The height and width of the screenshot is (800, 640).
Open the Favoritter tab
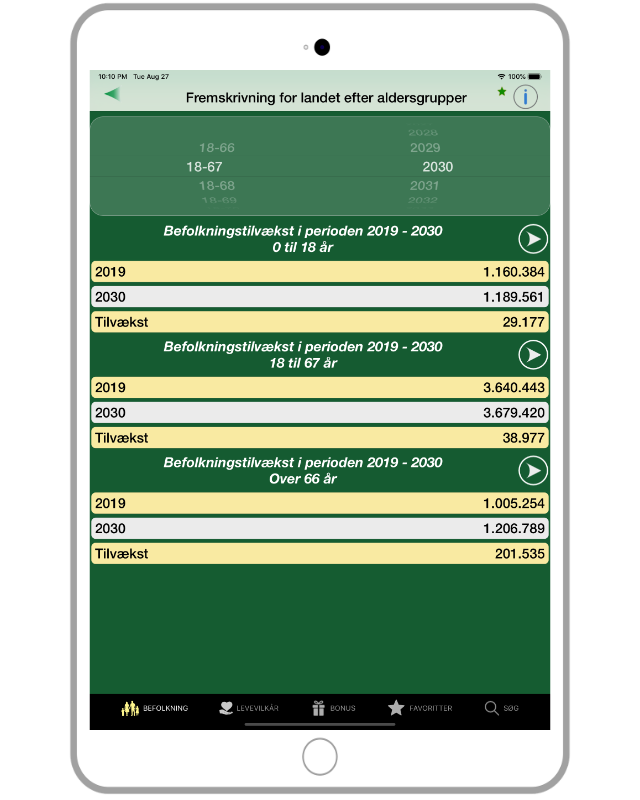click(420, 708)
